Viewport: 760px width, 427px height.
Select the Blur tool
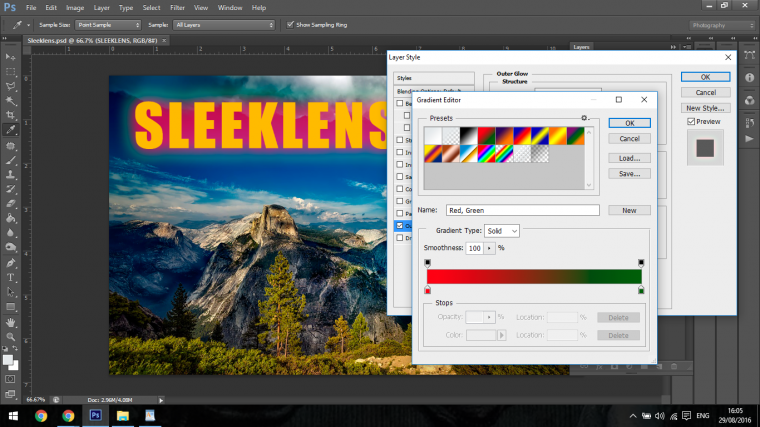click(x=10, y=233)
